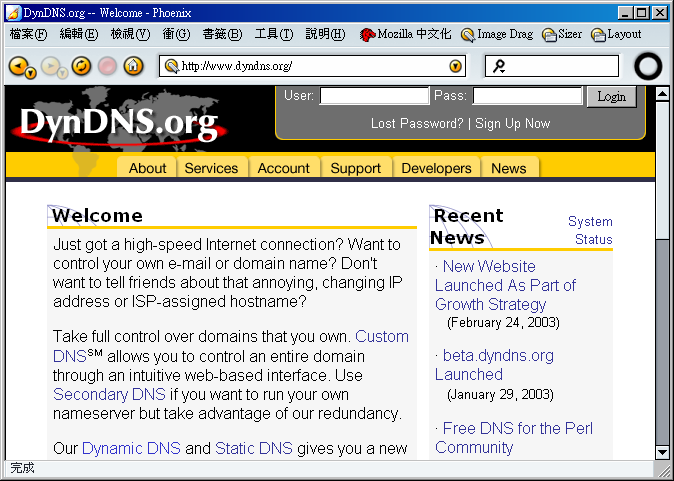Open the 檢視(V) menu

point(130,34)
